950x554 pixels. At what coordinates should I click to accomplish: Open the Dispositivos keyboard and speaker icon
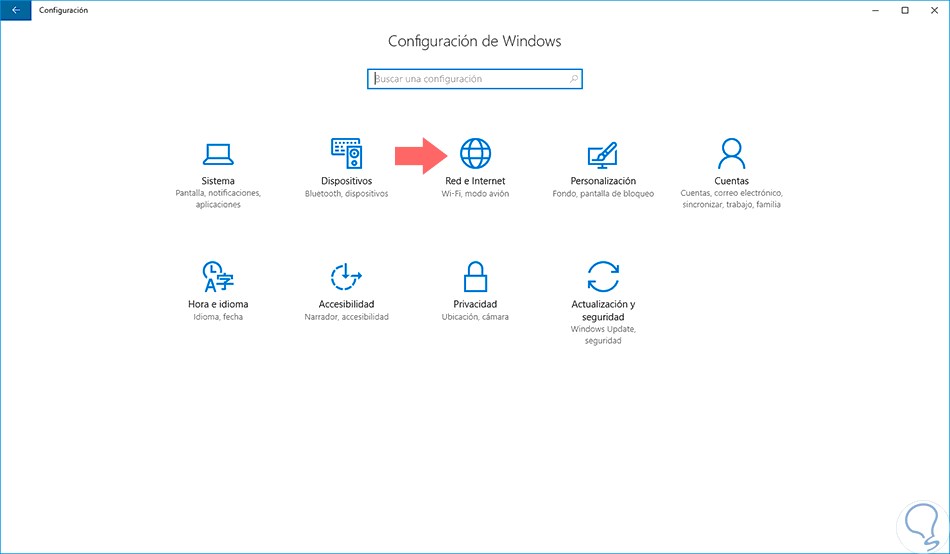point(347,153)
